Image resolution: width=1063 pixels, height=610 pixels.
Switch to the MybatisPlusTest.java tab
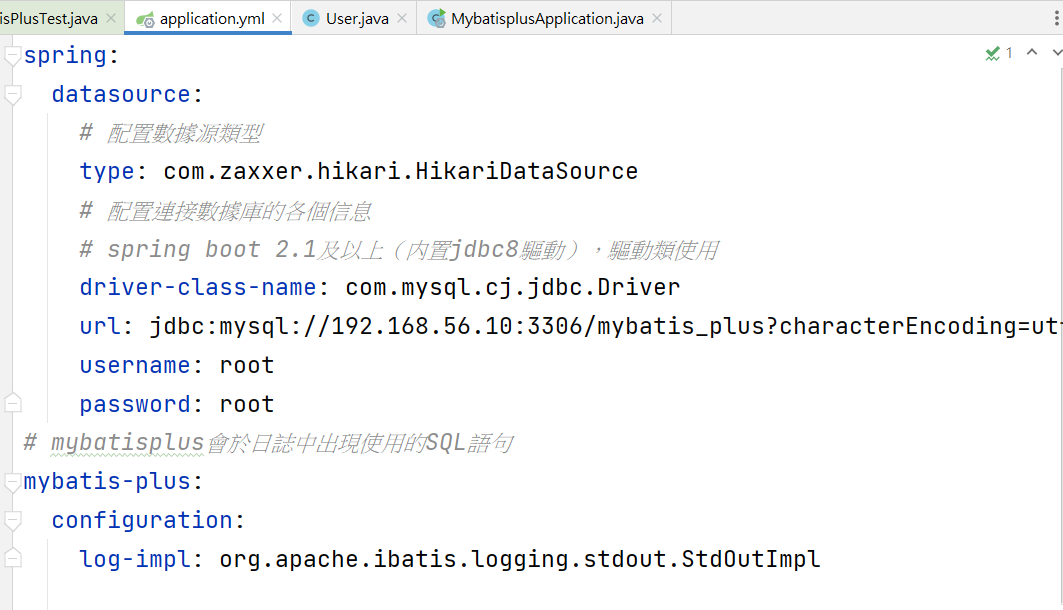coord(49,18)
